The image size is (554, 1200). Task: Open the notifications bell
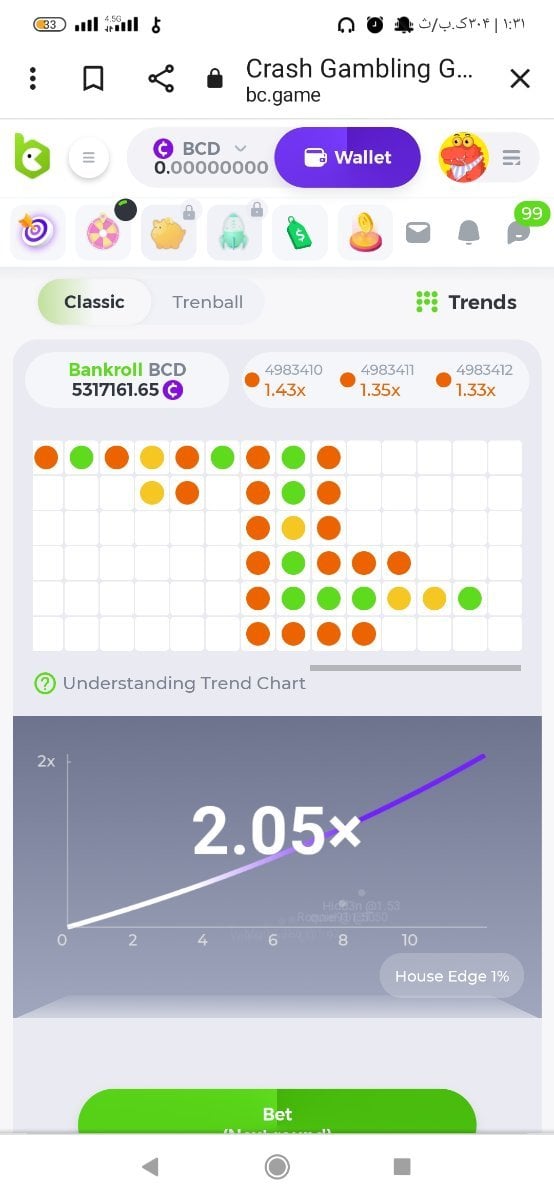[468, 233]
